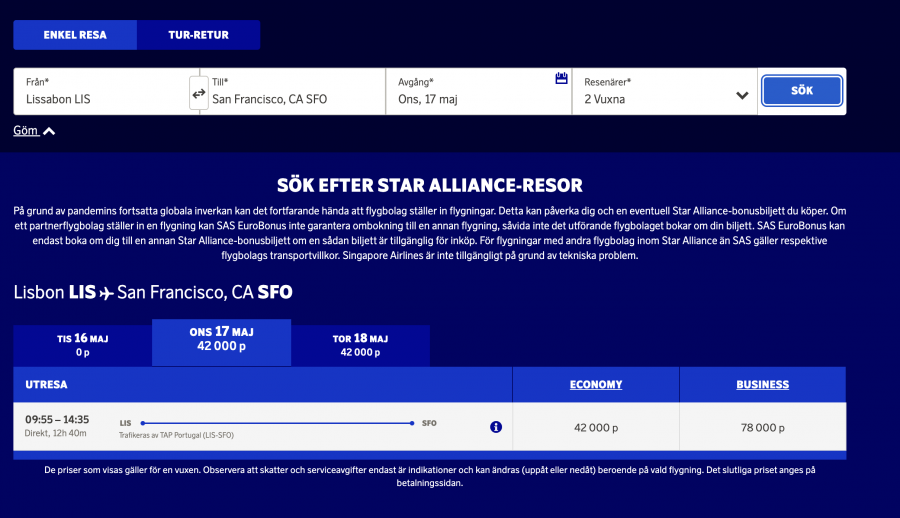
Task: Sort by the Business column header
Action: coord(762,384)
